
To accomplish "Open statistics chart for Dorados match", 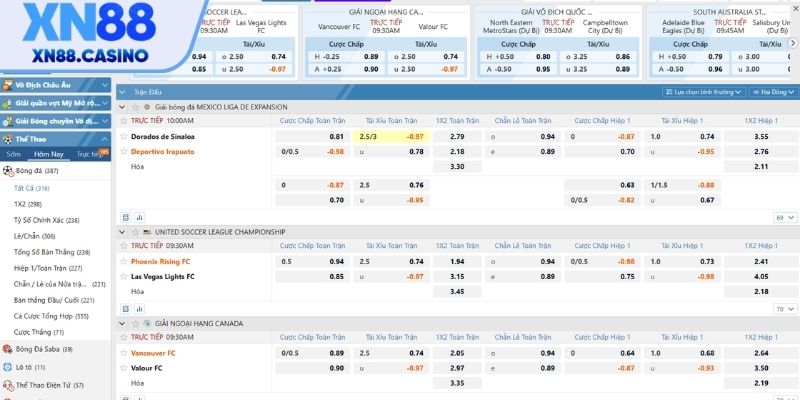I will click(138, 217).
